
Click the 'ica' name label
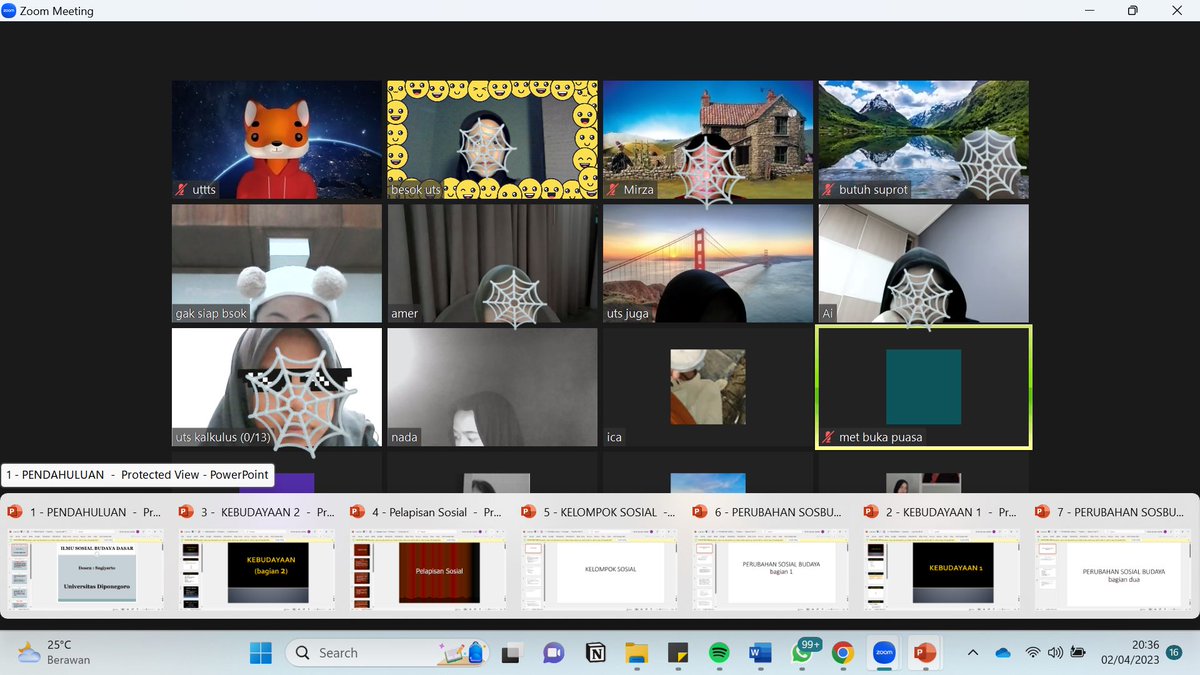[x=614, y=437]
